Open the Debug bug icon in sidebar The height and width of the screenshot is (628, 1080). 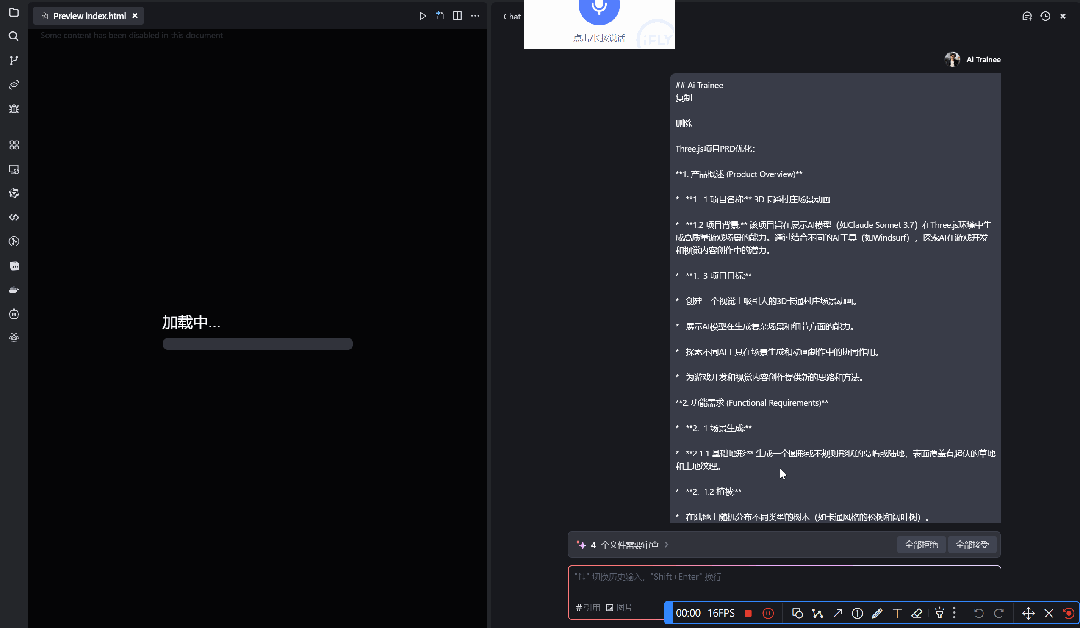tap(13, 108)
